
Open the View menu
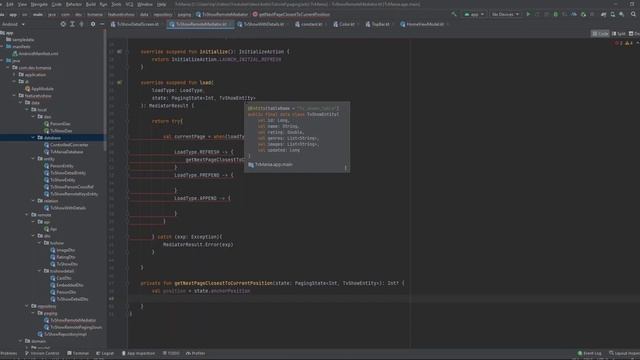tap(22, 4)
